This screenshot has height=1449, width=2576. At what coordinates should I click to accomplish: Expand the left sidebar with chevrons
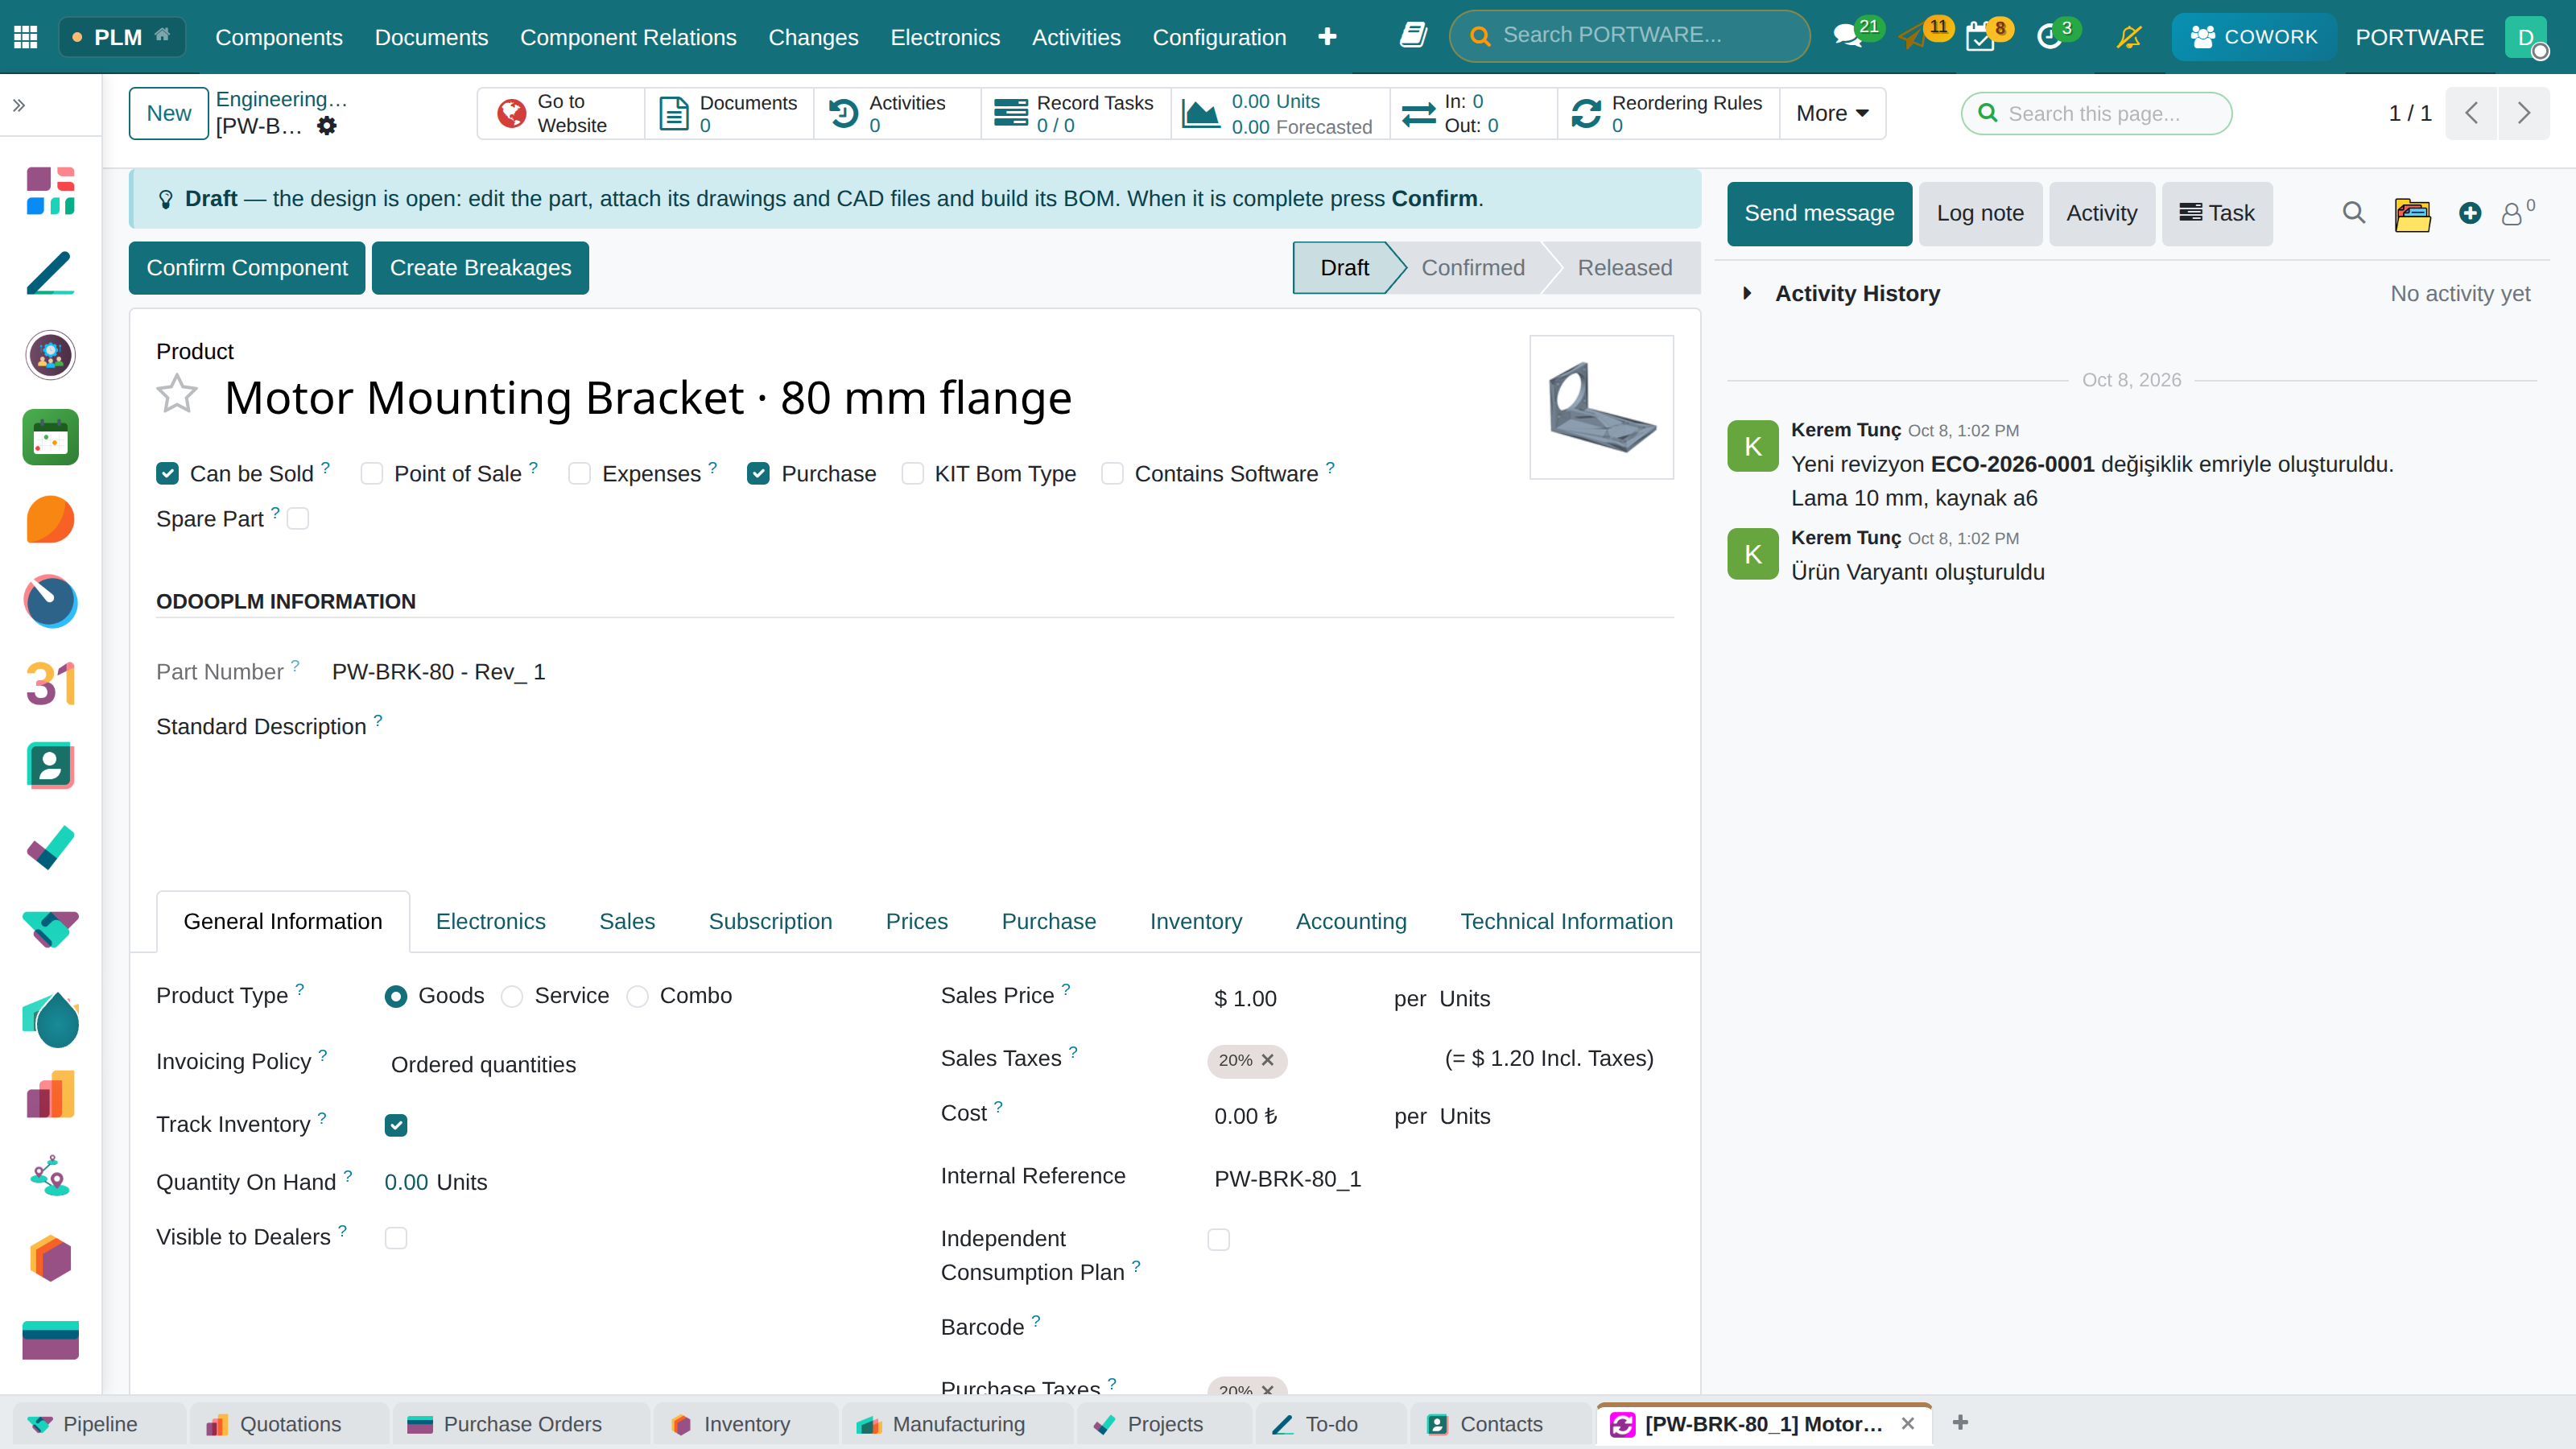[19, 105]
